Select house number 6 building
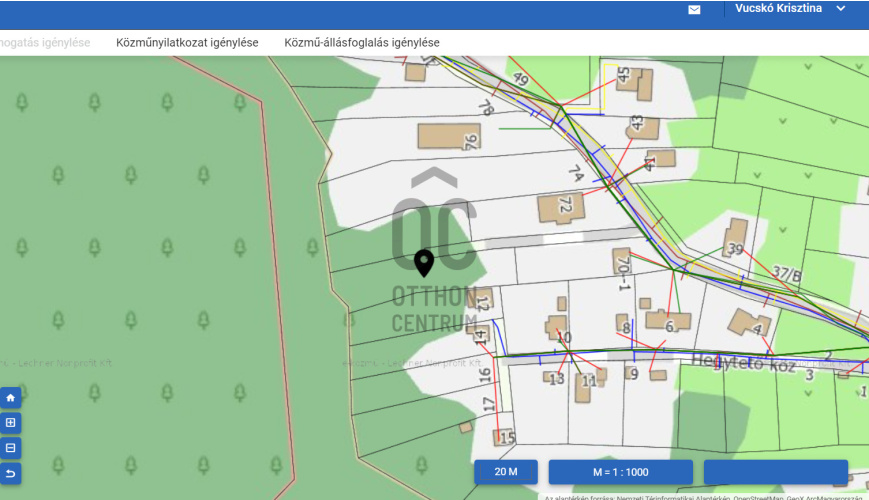 coord(668,321)
